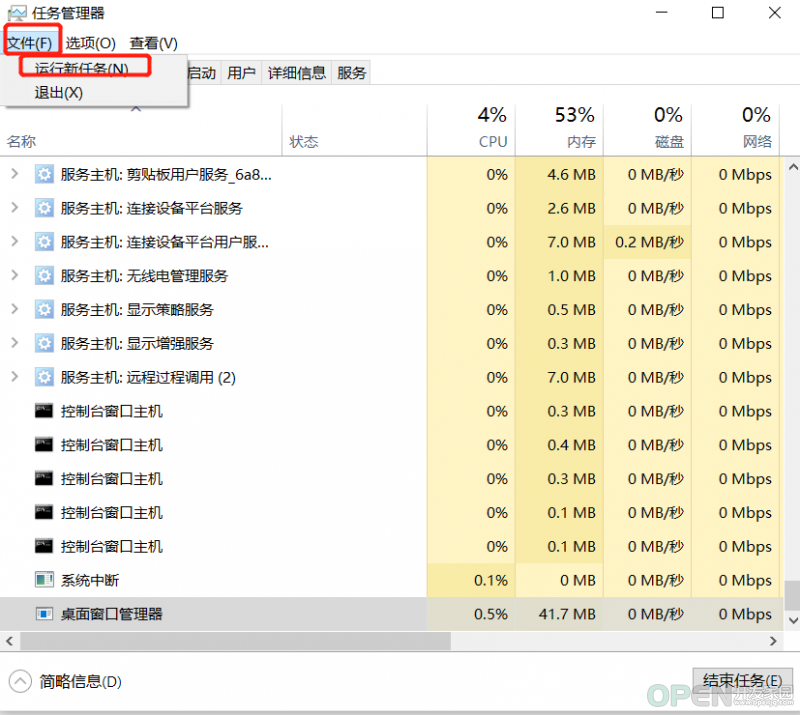Click gear icon of 连接设备平台服务 row
This screenshot has height=715, width=800.
44,208
